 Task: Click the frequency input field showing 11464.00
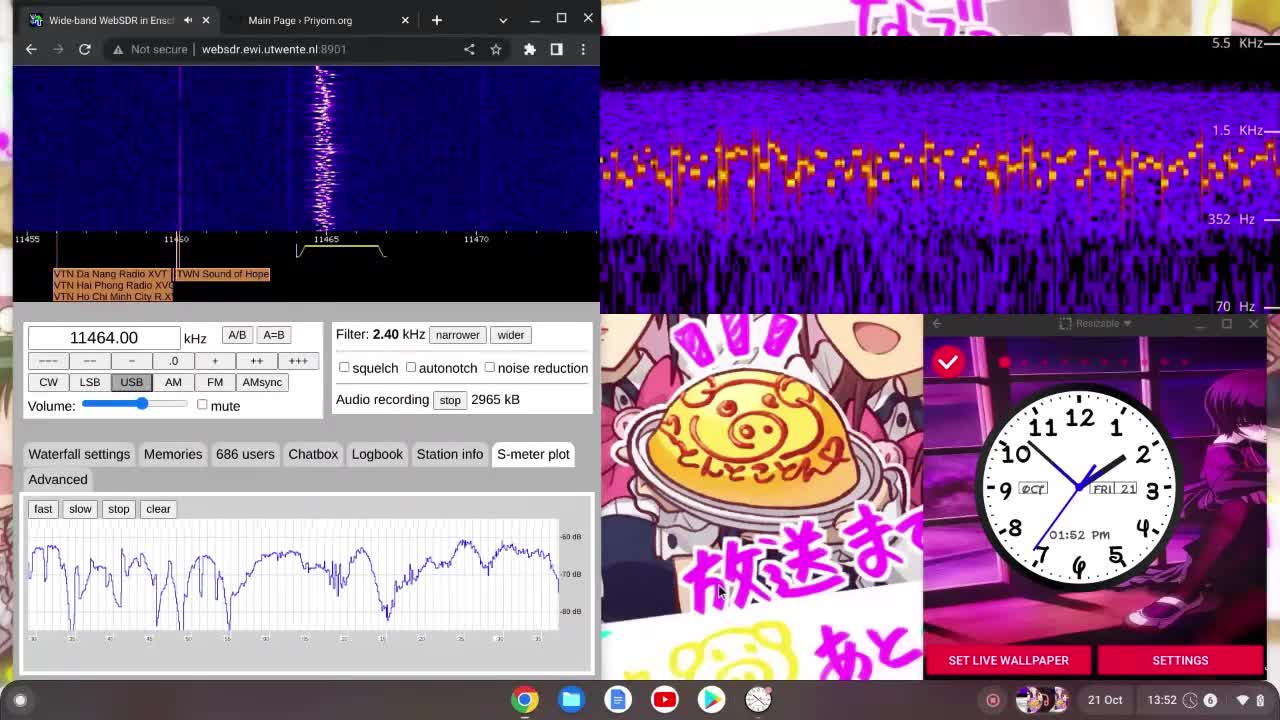click(104, 338)
